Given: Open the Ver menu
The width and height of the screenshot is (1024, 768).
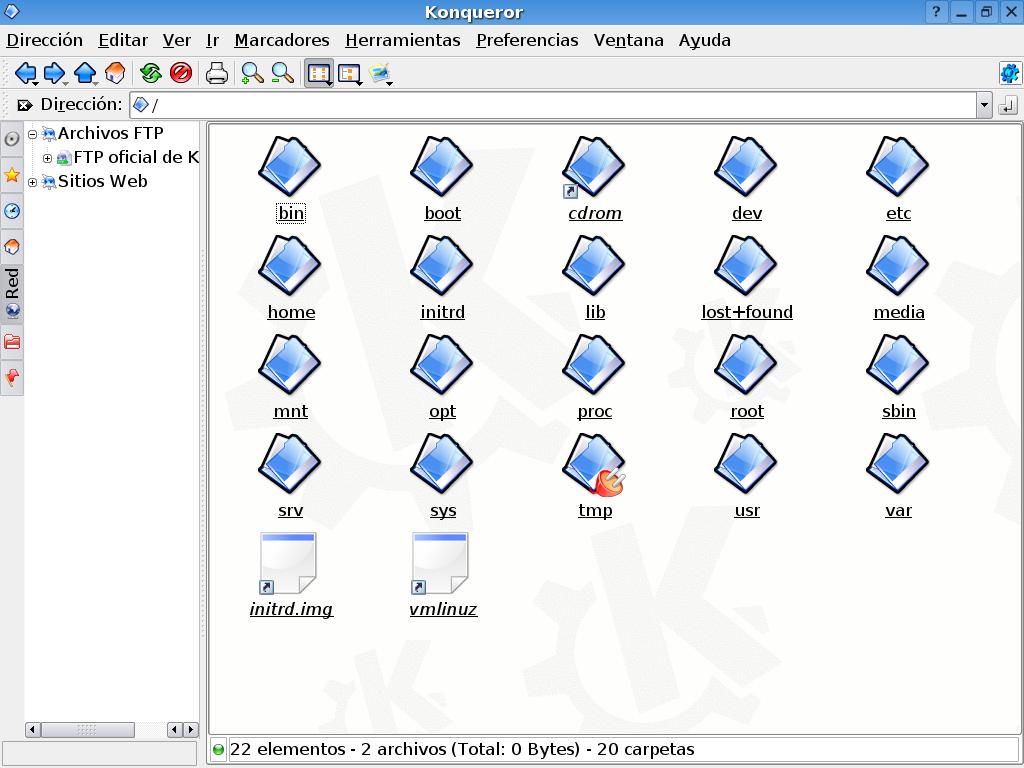Looking at the screenshot, I should [176, 40].
